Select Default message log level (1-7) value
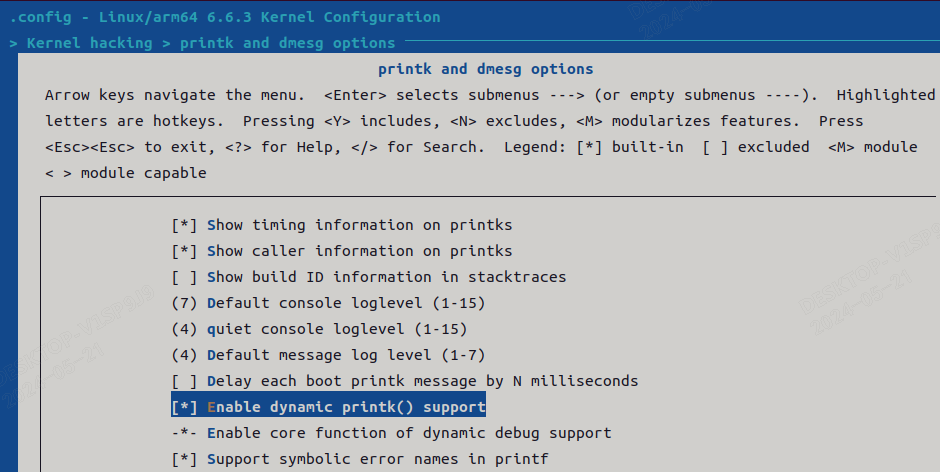Image resolution: width=940 pixels, height=472 pixels. click(x=184, y=355)
